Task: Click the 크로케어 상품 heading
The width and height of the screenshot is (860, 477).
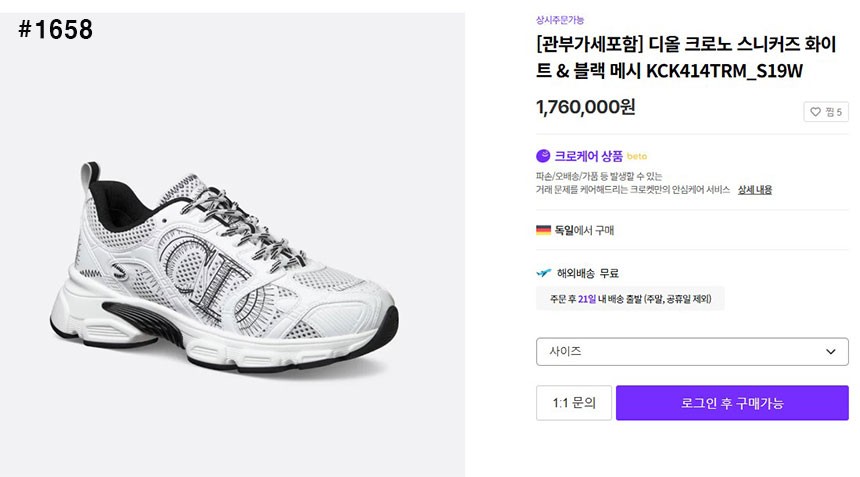Action: [588, 156]
